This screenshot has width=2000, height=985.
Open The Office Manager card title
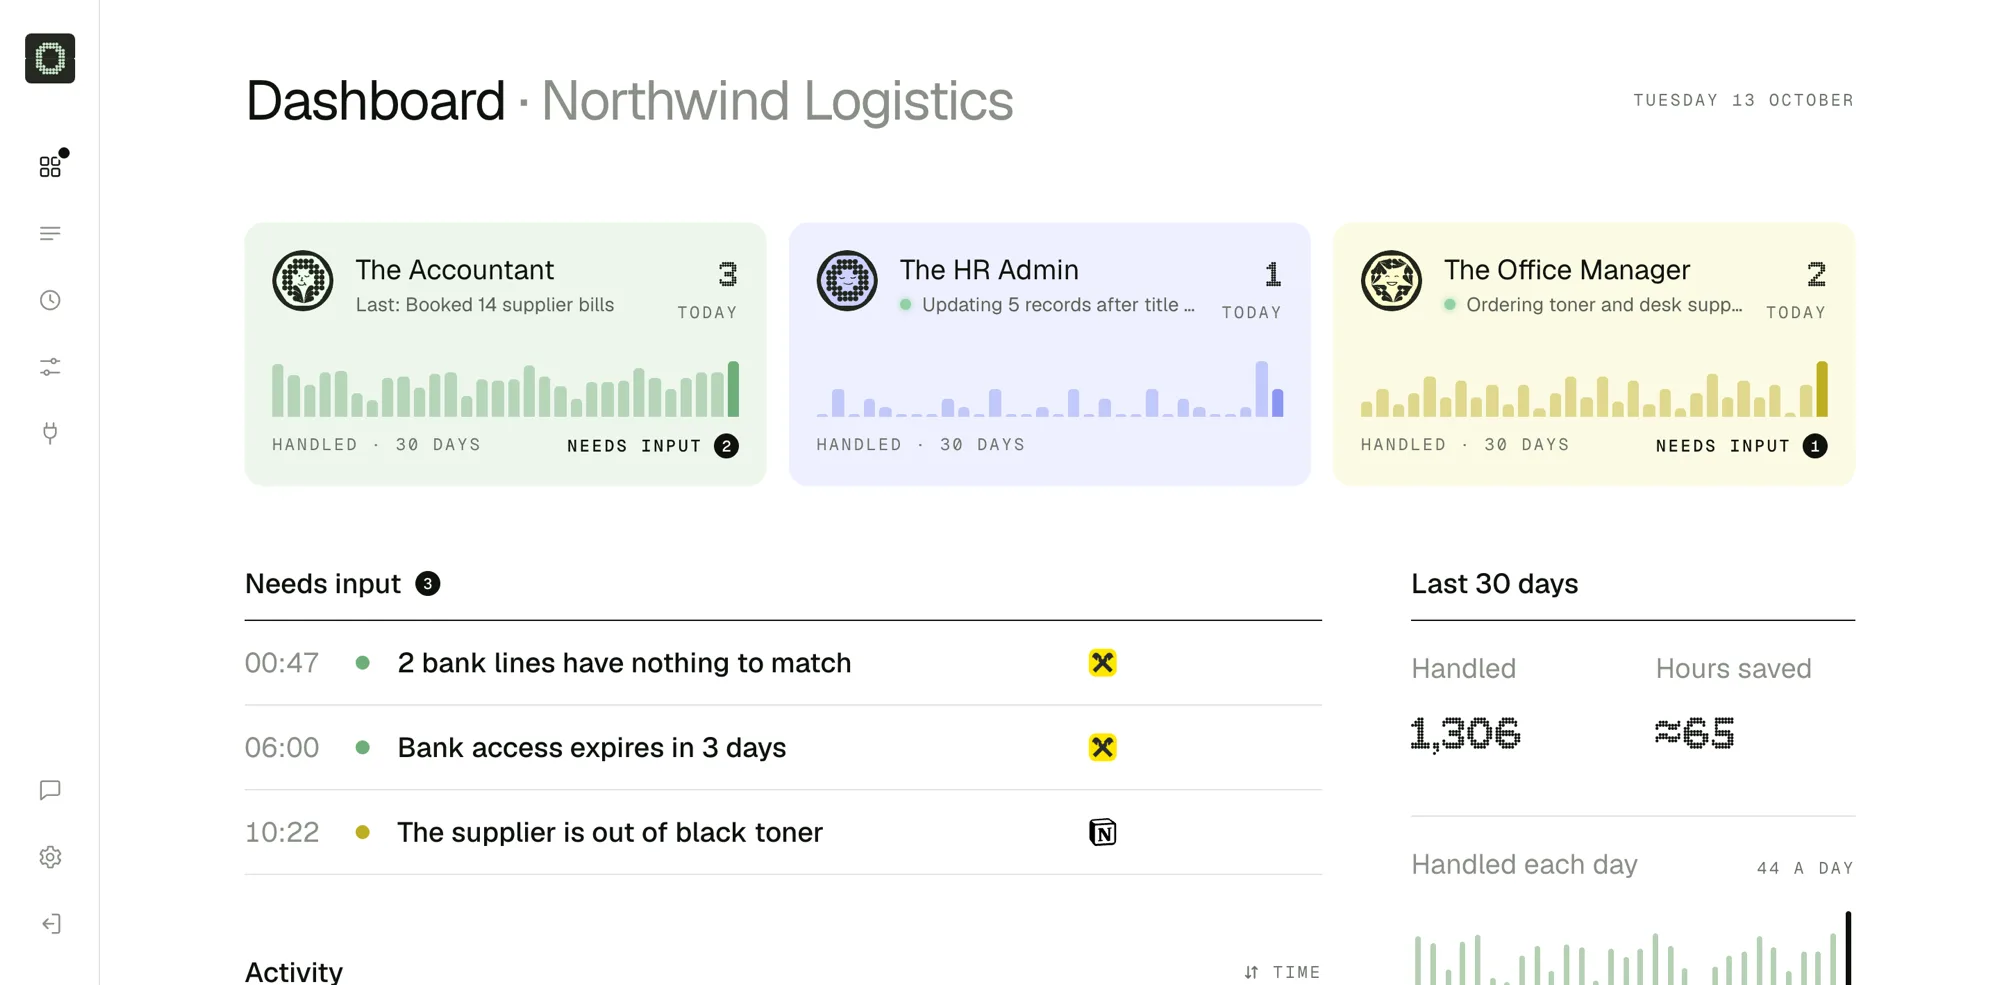pos(1567,270)
